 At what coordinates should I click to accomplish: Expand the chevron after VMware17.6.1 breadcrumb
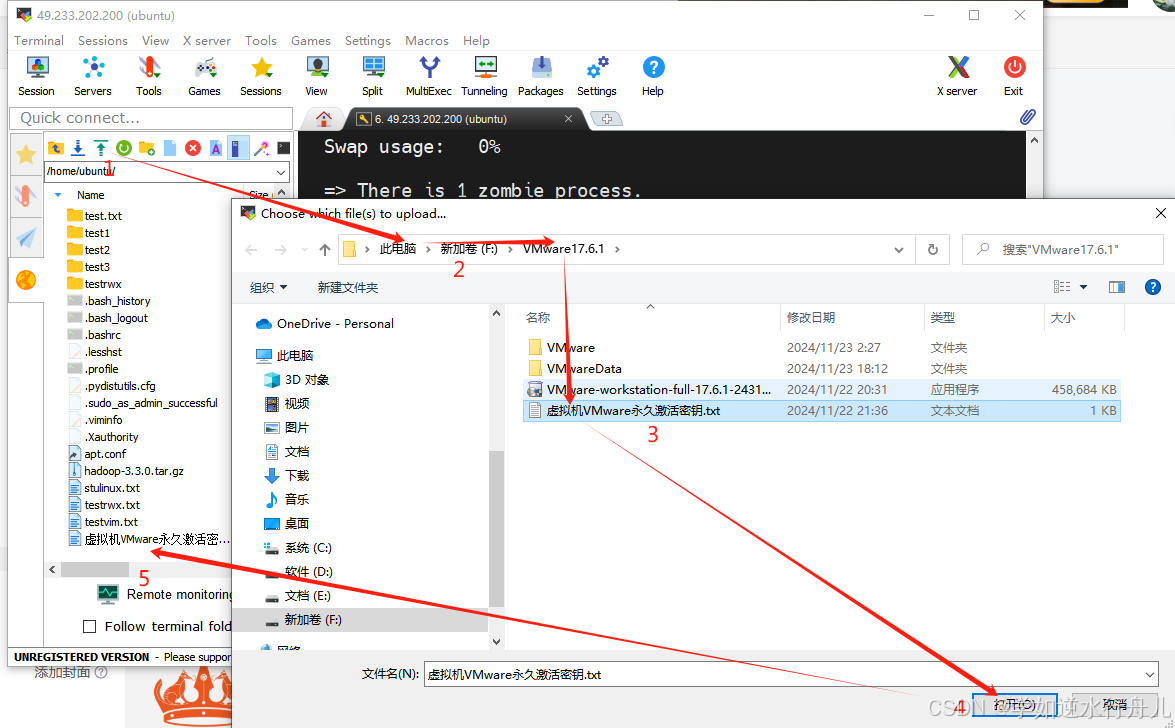[617, 249]
